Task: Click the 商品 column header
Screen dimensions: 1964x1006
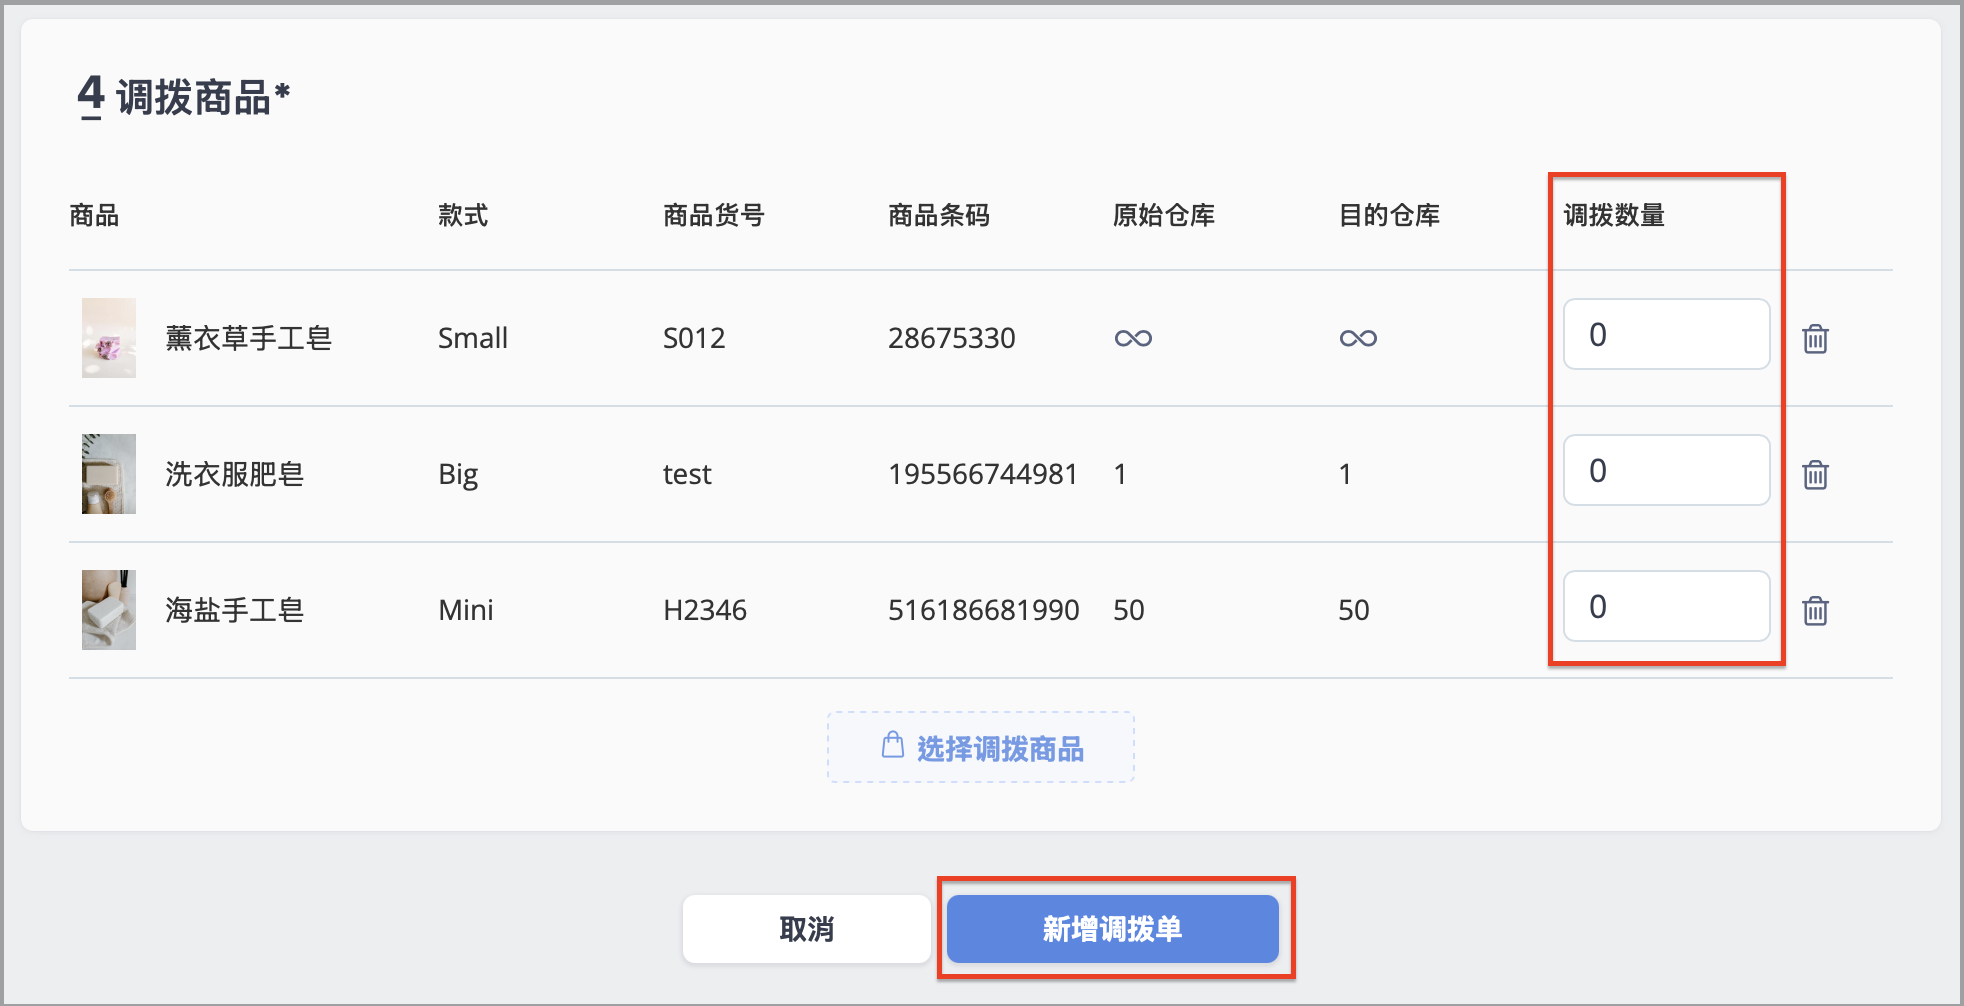Action: 94,215
